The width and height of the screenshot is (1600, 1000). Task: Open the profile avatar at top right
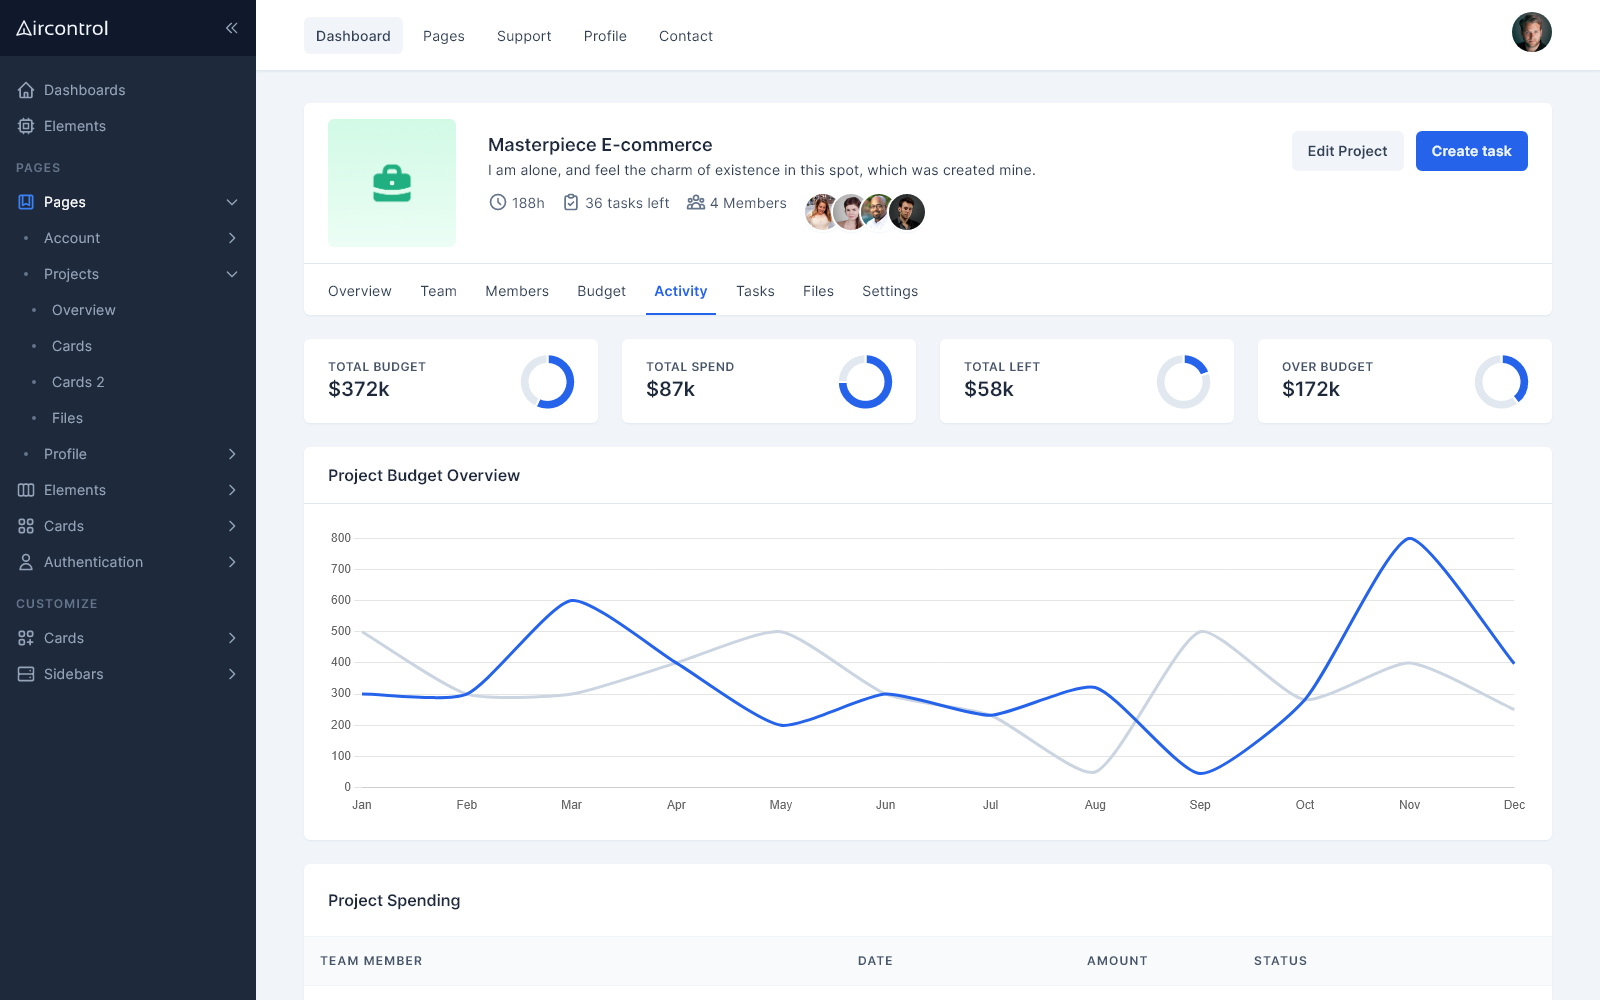pos(1531,32)
